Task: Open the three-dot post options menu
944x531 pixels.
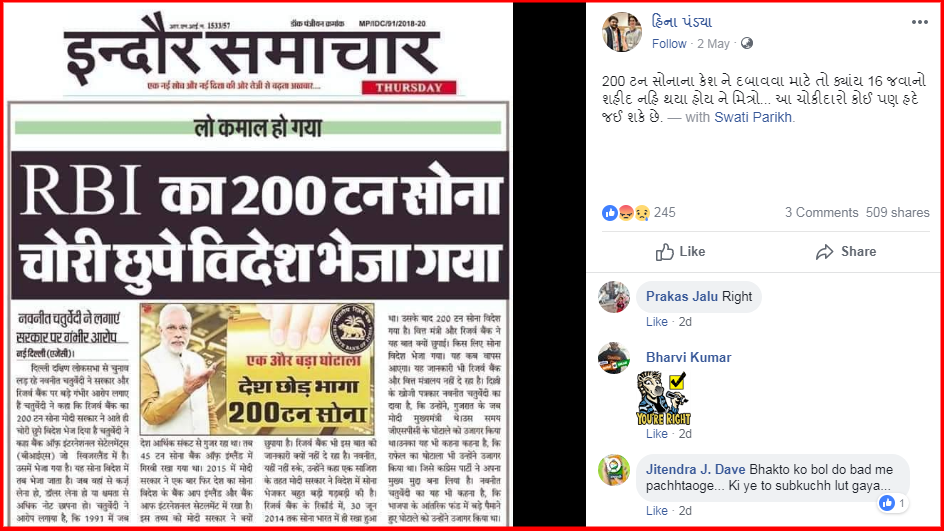Action: (919, 22)
